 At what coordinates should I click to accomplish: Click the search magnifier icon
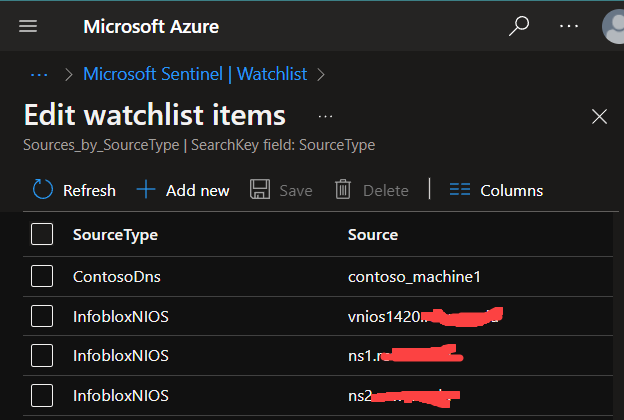(x=518, y=26)
